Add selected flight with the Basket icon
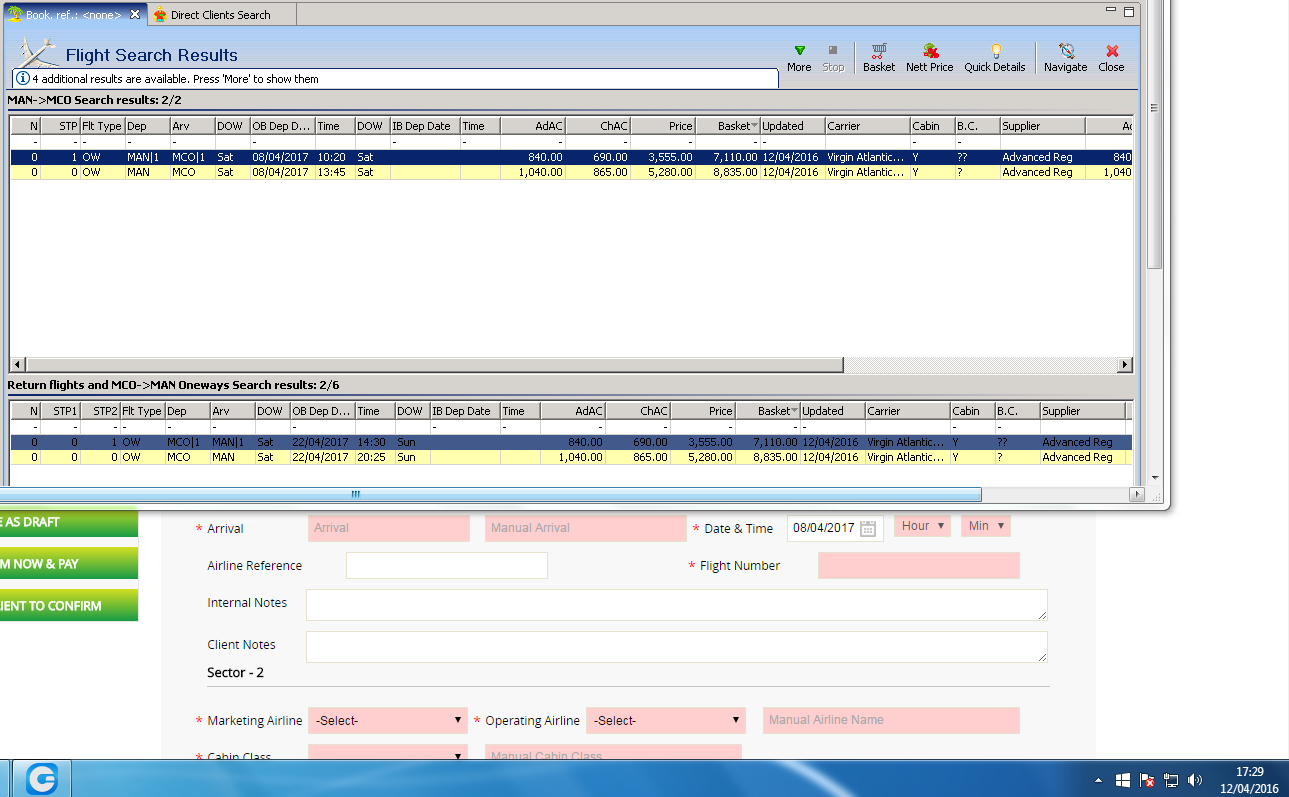 point(879,50)
